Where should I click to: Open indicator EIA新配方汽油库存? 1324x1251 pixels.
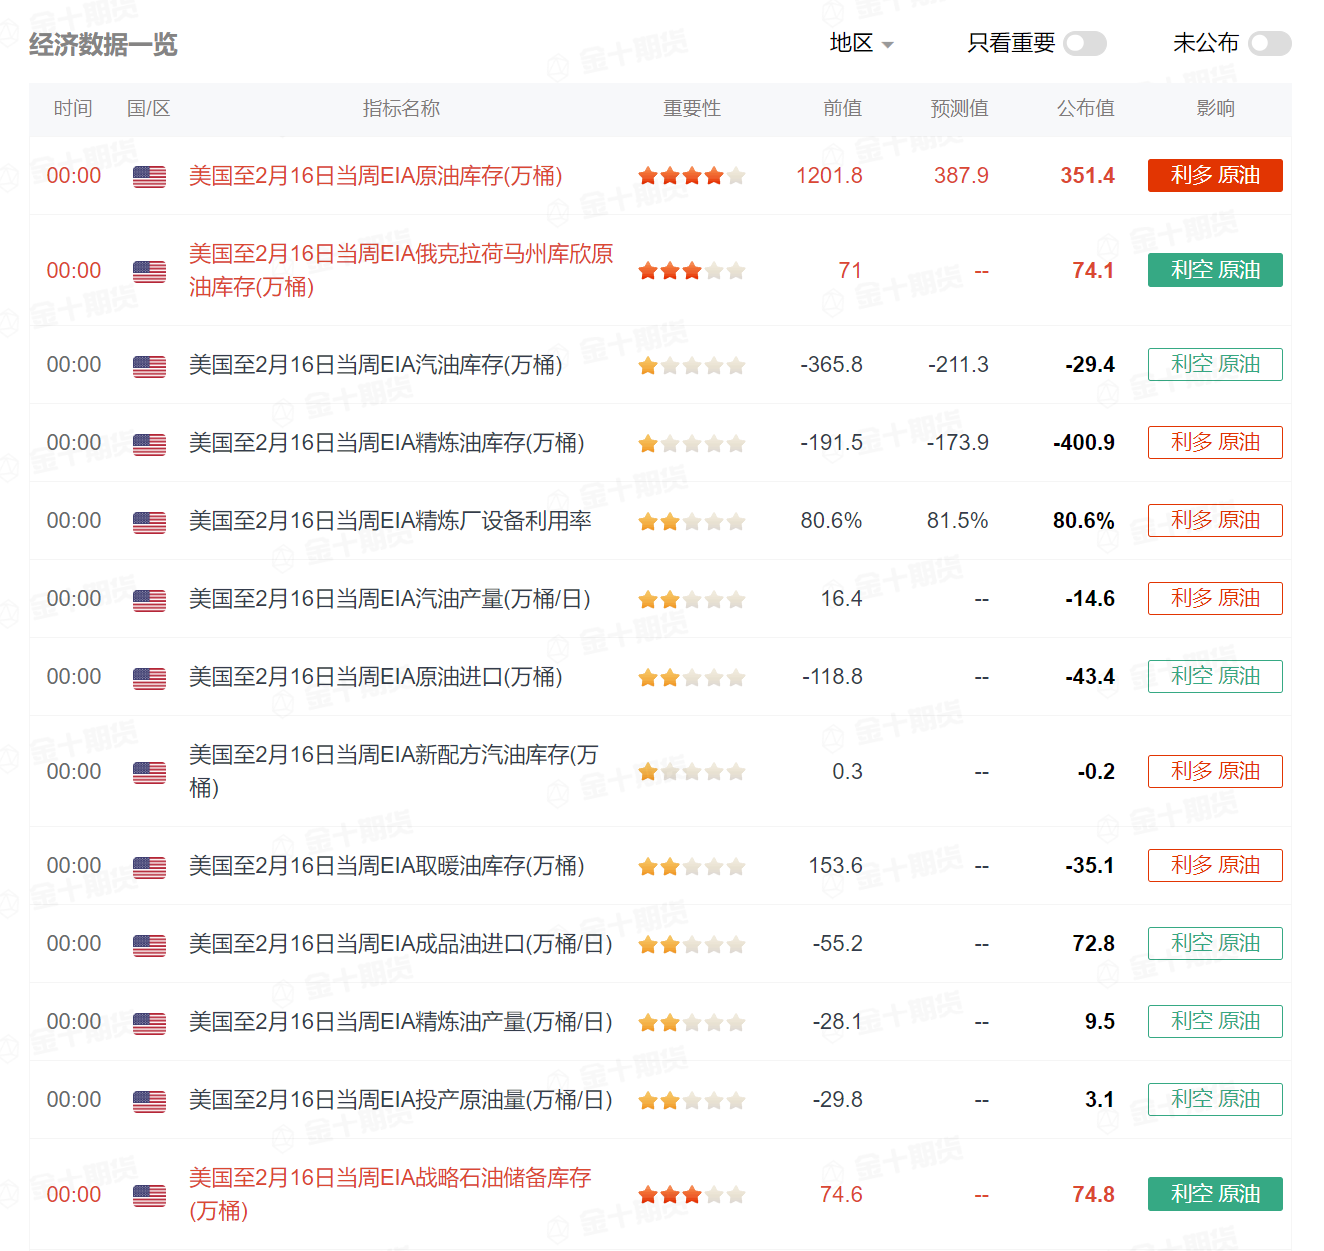pyautogui.click(x=394, y=771)
